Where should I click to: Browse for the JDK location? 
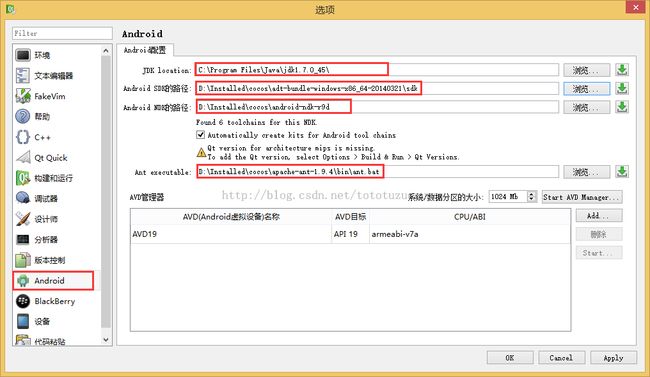586,70
